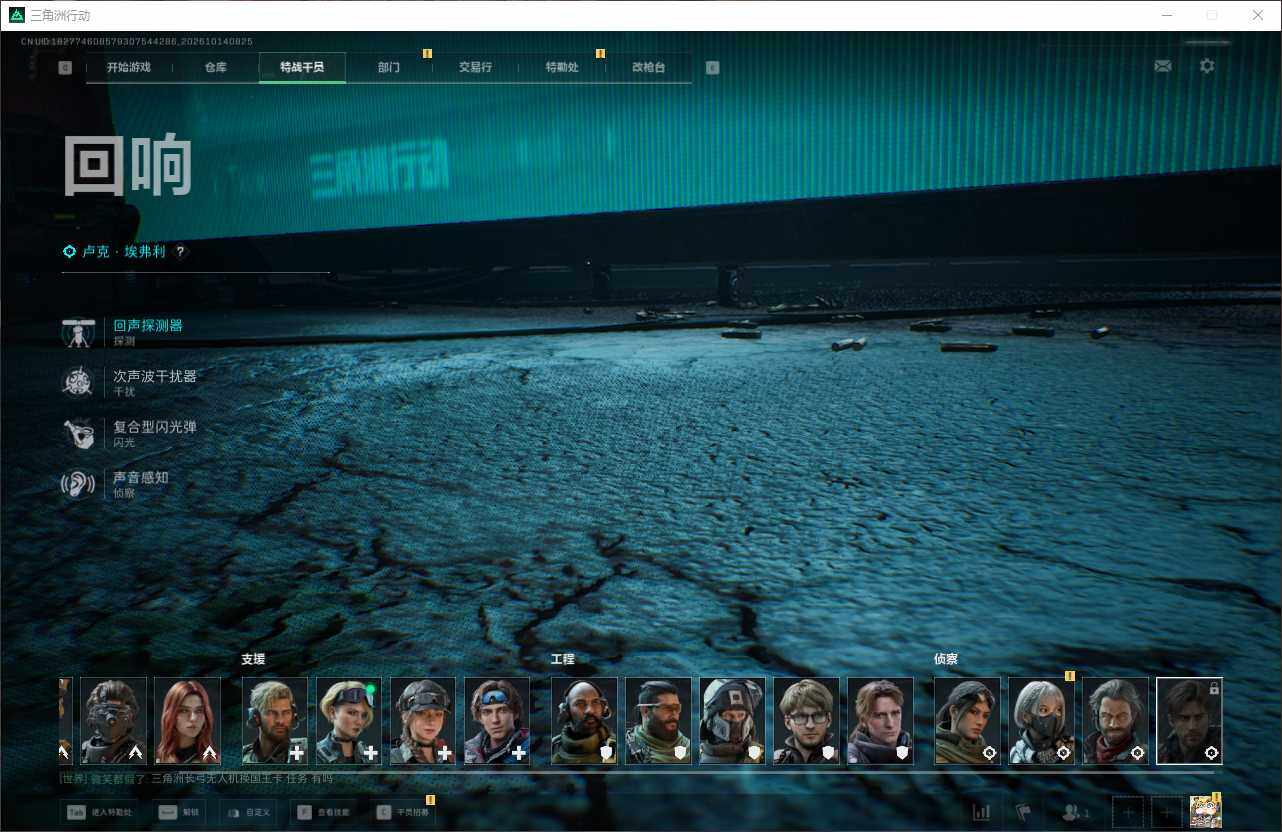Click the 自定义 customize button
The image size is (1282, 832).
[249, 813]
